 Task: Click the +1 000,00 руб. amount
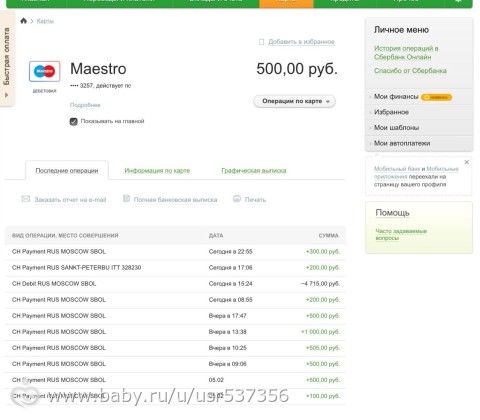click(320, 332)
